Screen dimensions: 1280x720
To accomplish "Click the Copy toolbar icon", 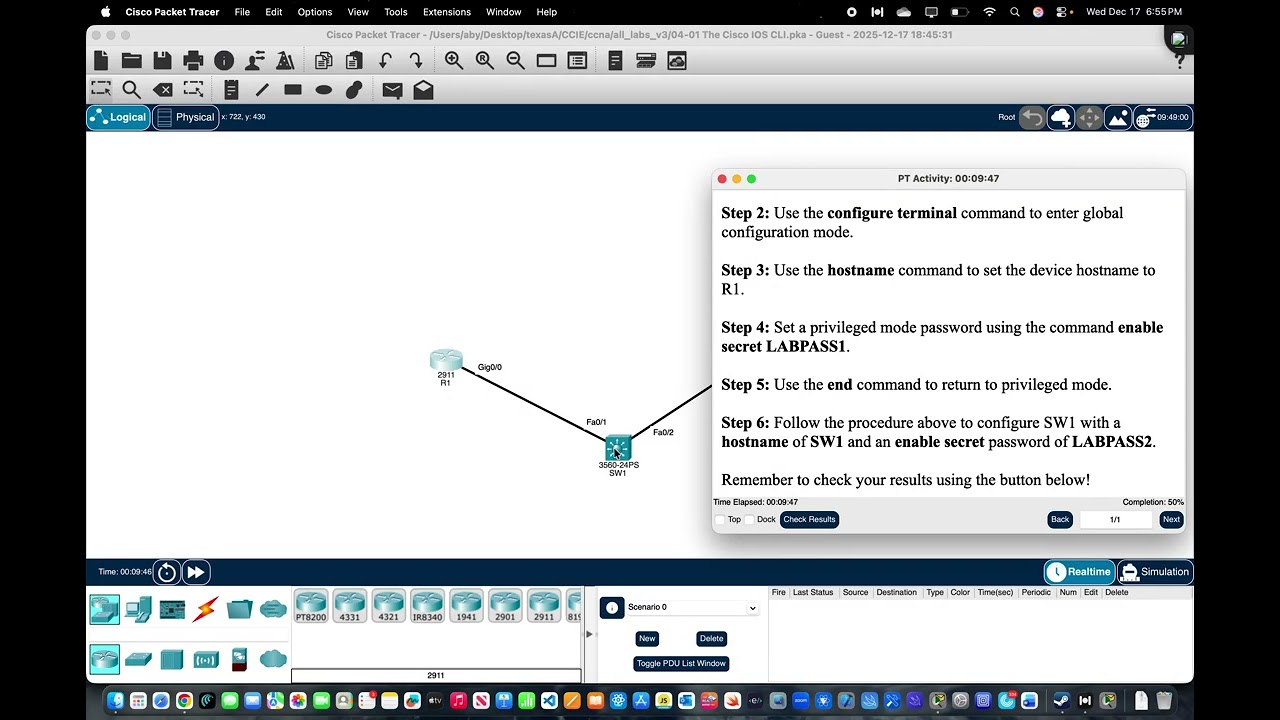I will click(x=323, y=61).
